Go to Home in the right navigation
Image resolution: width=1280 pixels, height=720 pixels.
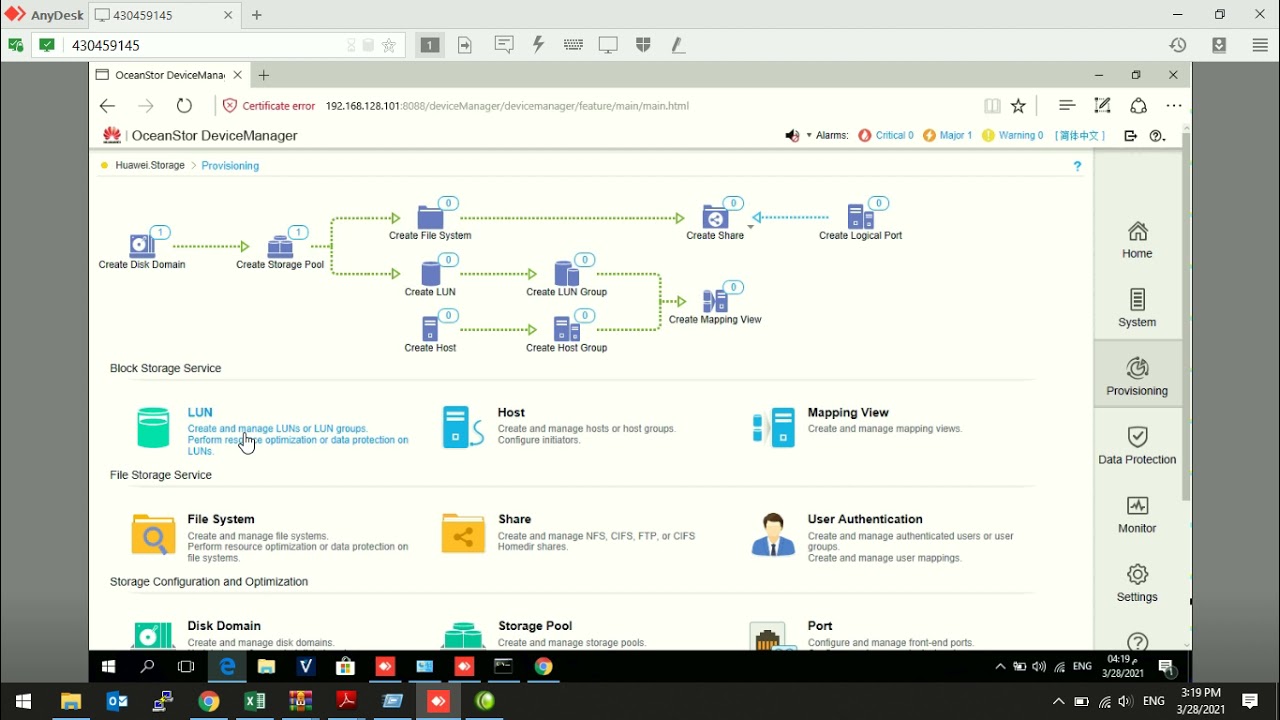point(1137,240)
